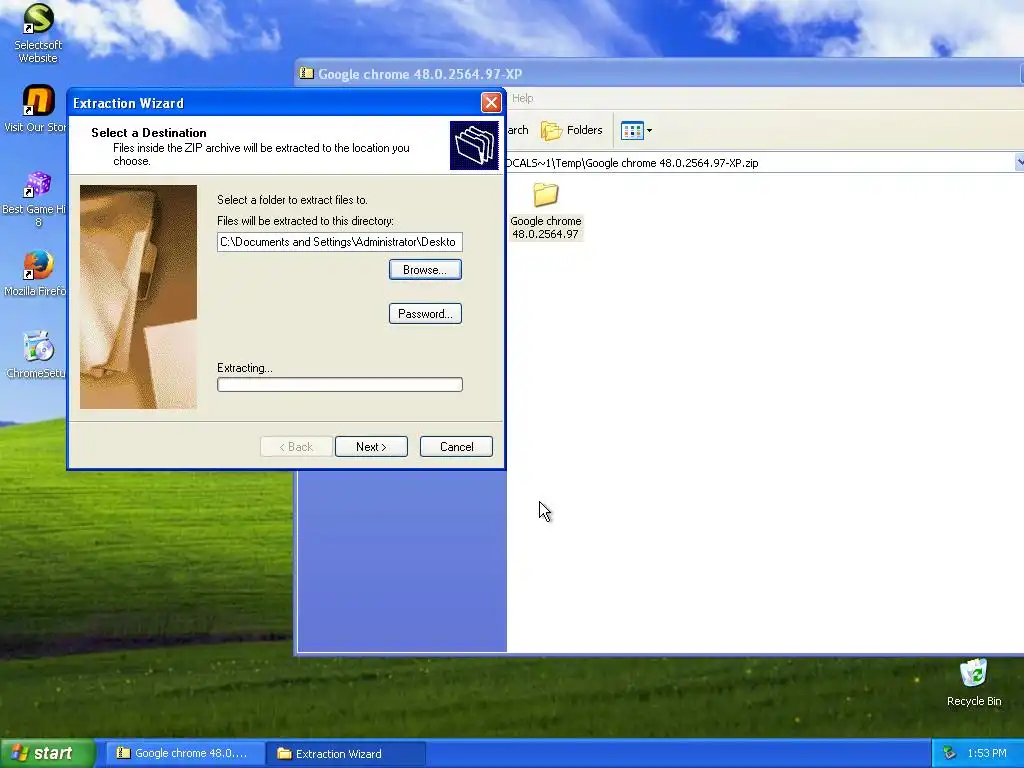Click the Extracting progress bar
This screenshot has height=768, width=1024.
(x=340, y=385)
